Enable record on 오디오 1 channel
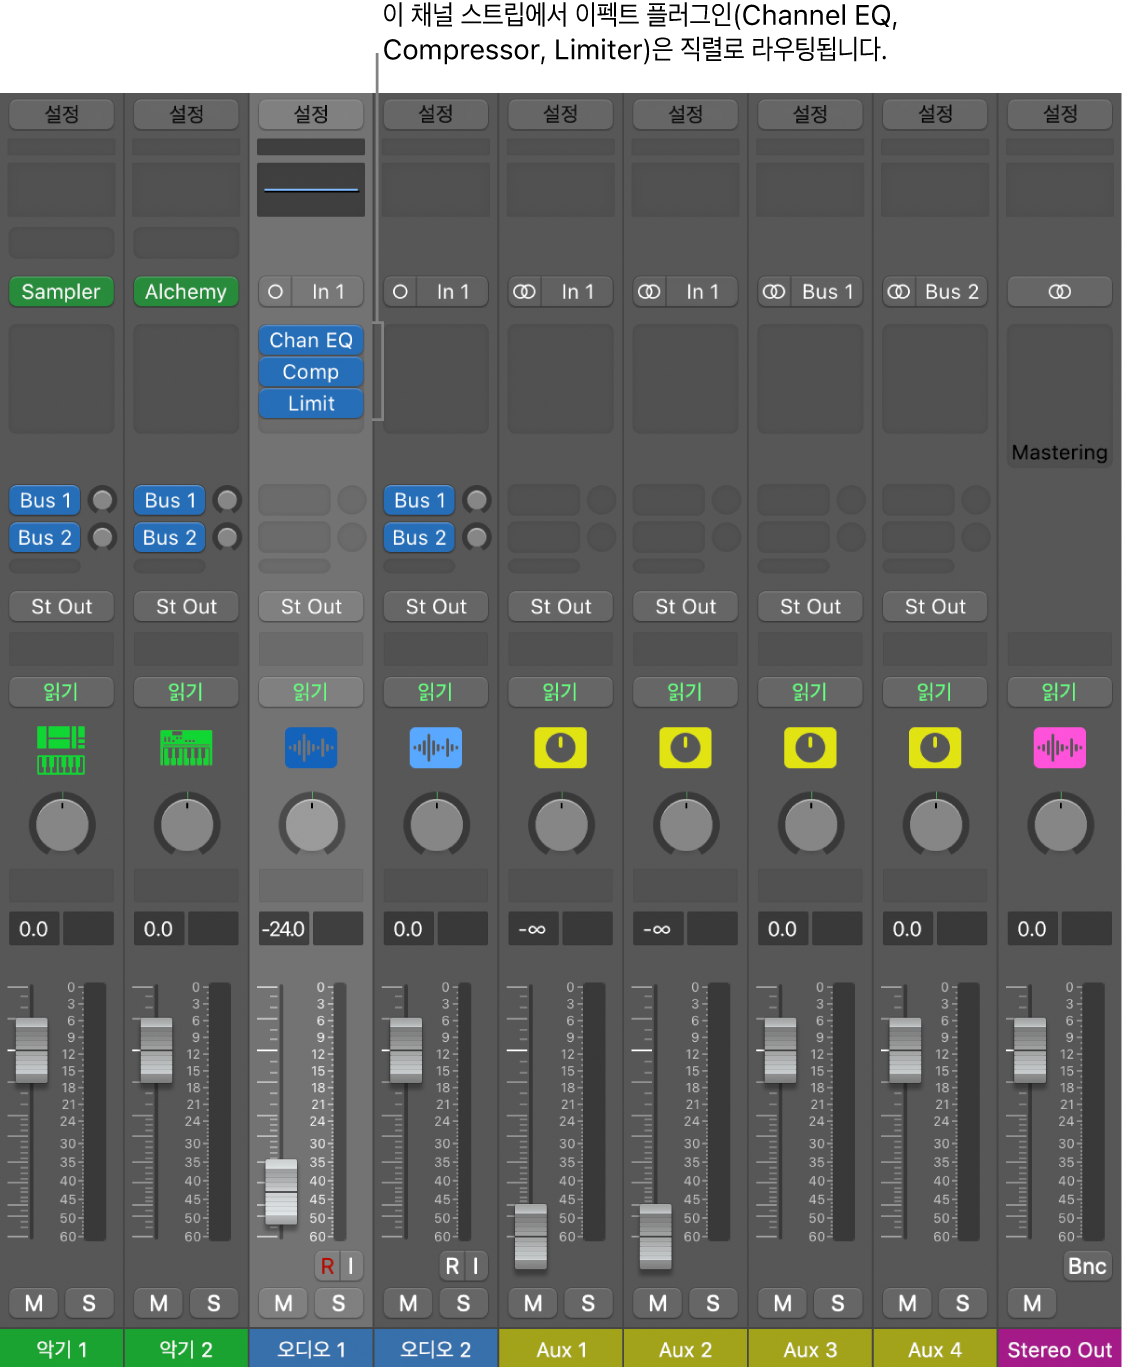Viewport: 1123px width, 1367px height. pyautogui.click(x=327, y=1266)
